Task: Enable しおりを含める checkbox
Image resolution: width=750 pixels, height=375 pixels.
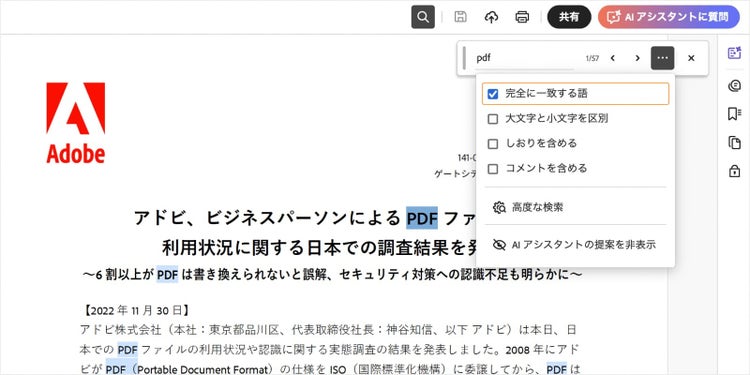Action: click(493, 143)
